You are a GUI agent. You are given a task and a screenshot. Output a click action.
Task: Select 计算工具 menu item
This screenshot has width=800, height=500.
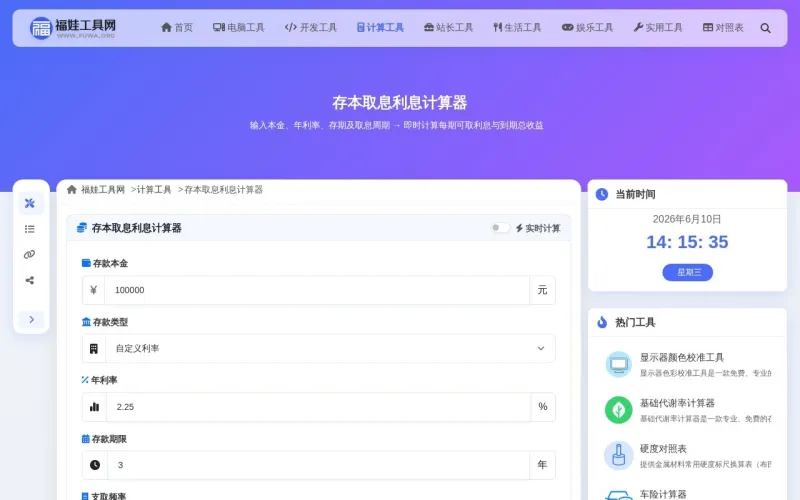pyautogui.click(x=380, y=28)
